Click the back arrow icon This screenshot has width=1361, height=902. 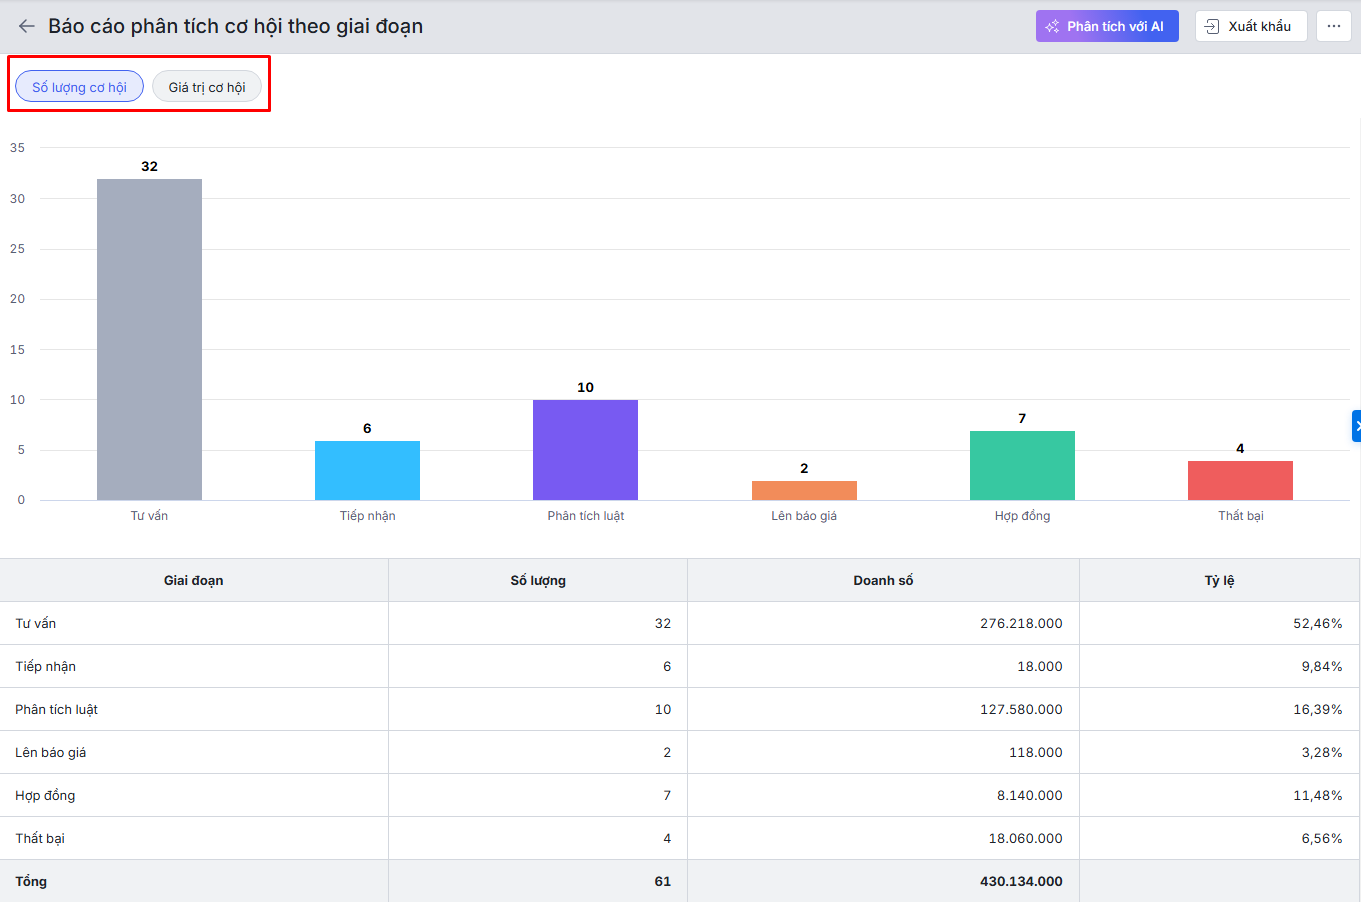[x=27, y=26]
